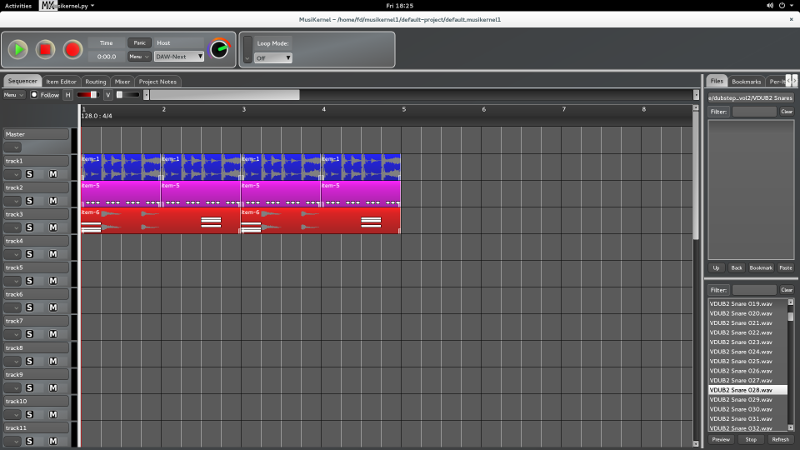Open the Loop Mode Off dropdown
The width and height of the screenshot is (800, 450).
[x=273, y=58]
